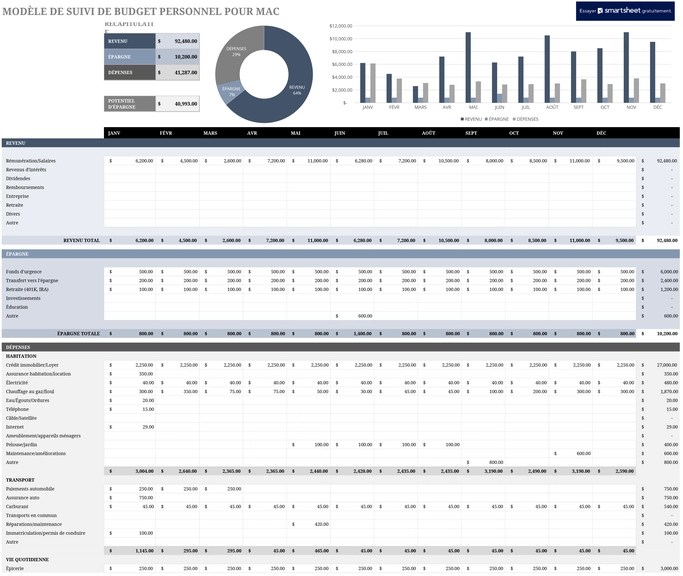Select the Téléphone row label
683x576 pixels.
point(17,409)
